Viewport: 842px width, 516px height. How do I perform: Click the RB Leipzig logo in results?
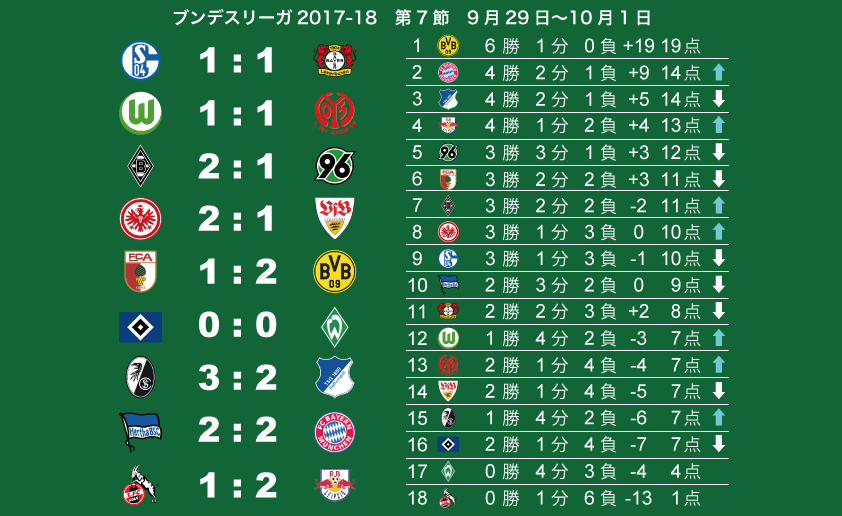tap(335, 485)
